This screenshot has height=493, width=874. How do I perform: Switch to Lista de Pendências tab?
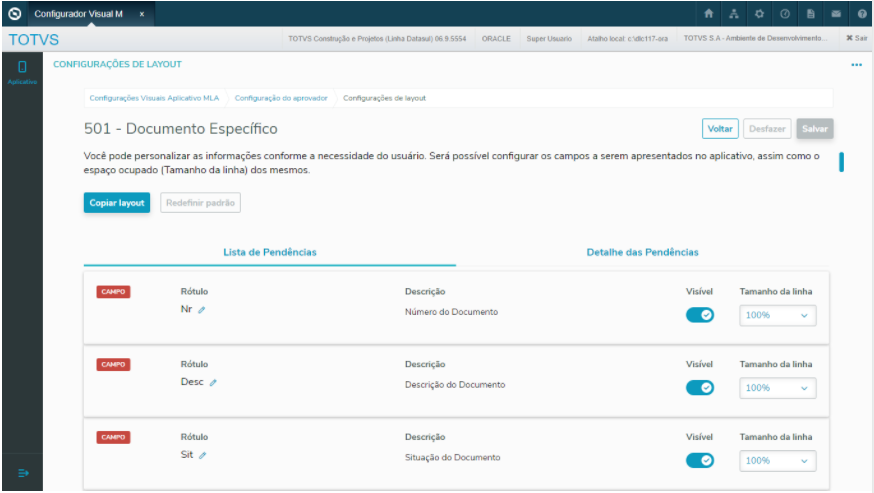(x=270, y=252)
